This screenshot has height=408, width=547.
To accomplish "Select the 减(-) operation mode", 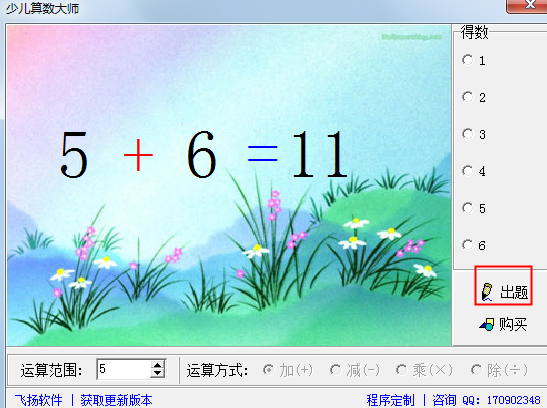I will click(x=354, y=370).
